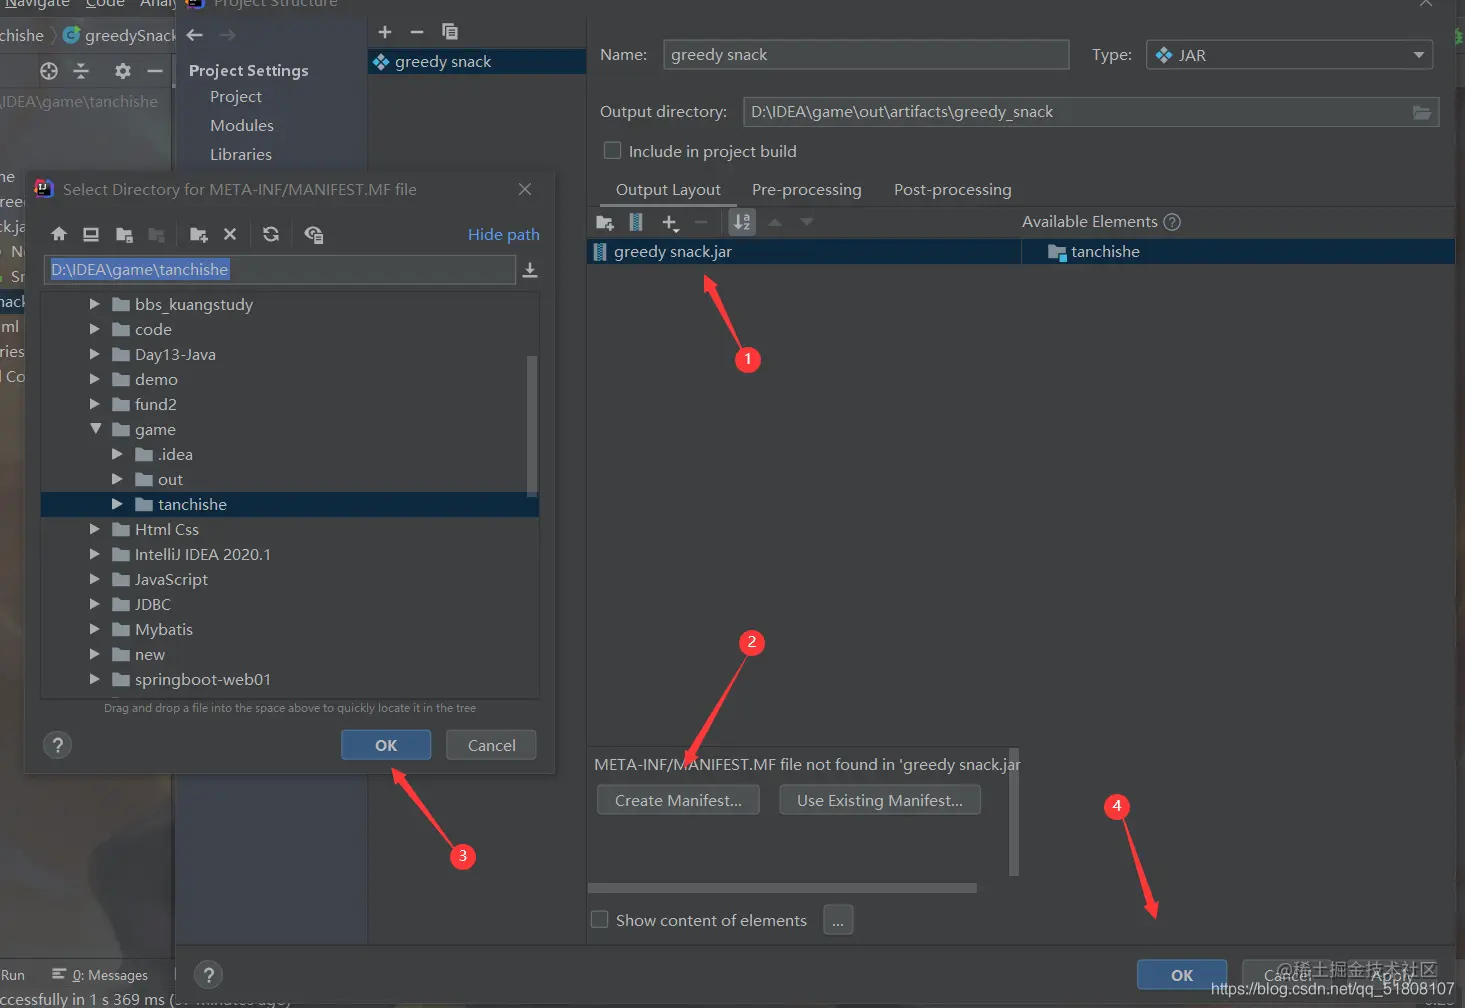Copy the selected artifact configuration
The height and width of the screenshot is (1008, 1465).
[x=450, y=32]
